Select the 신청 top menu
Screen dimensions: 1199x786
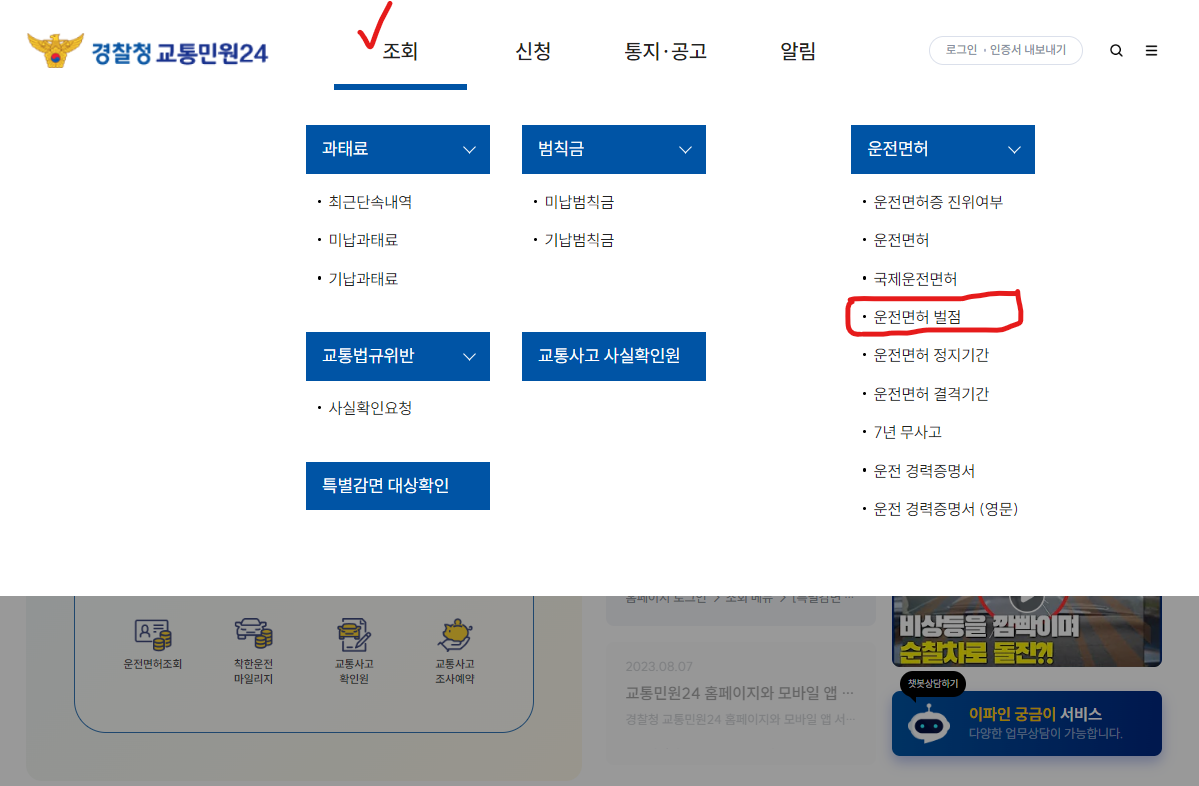click(533, 51)
